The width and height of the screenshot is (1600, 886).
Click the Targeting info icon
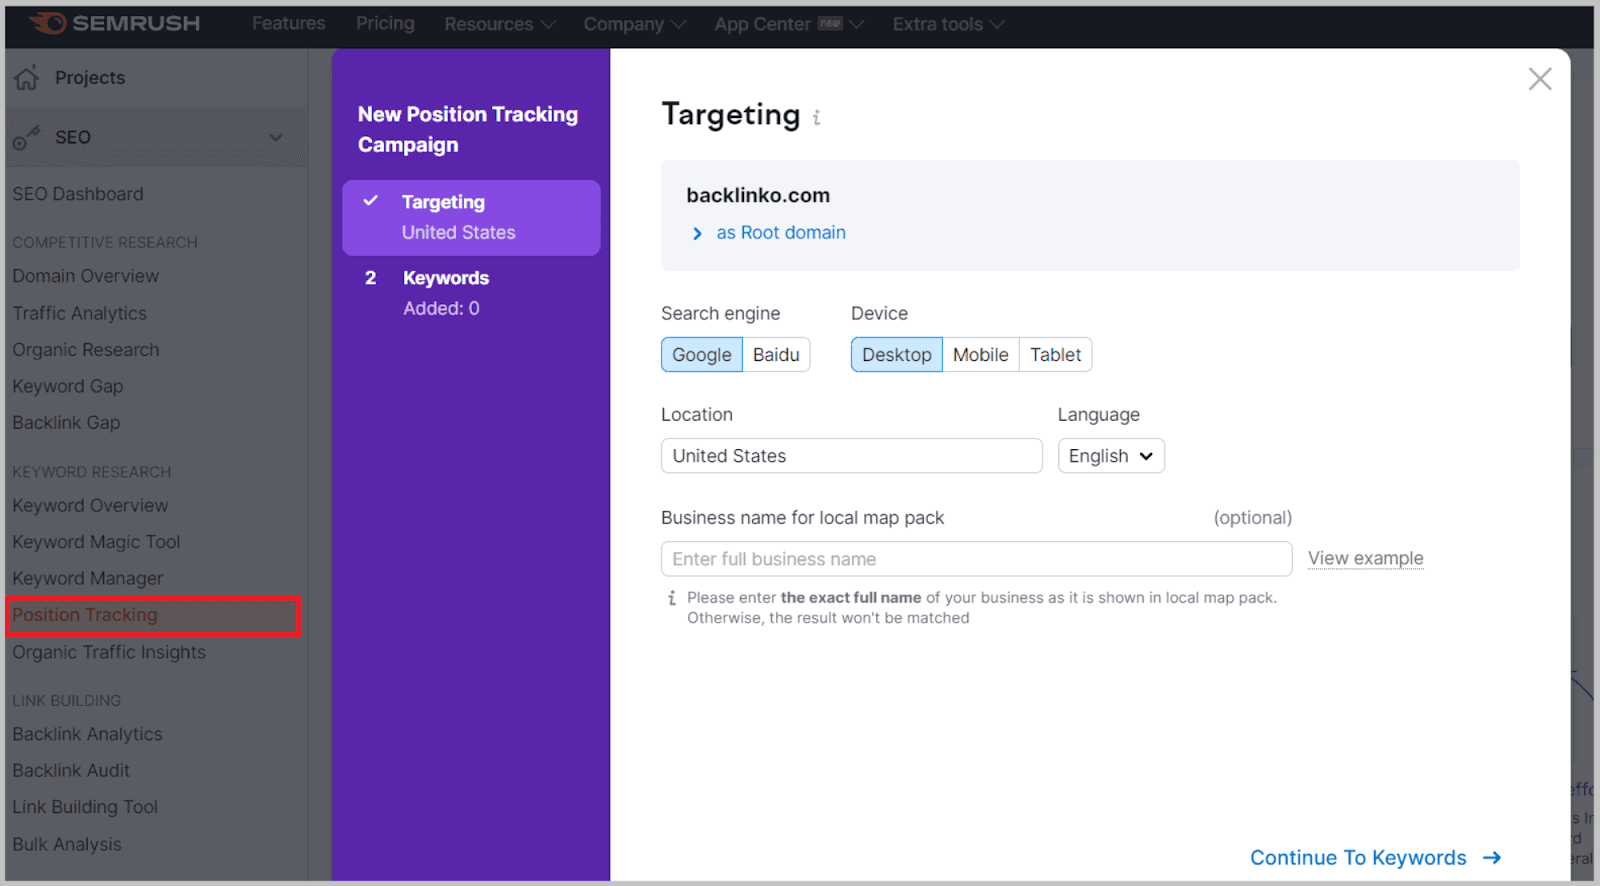816,118
